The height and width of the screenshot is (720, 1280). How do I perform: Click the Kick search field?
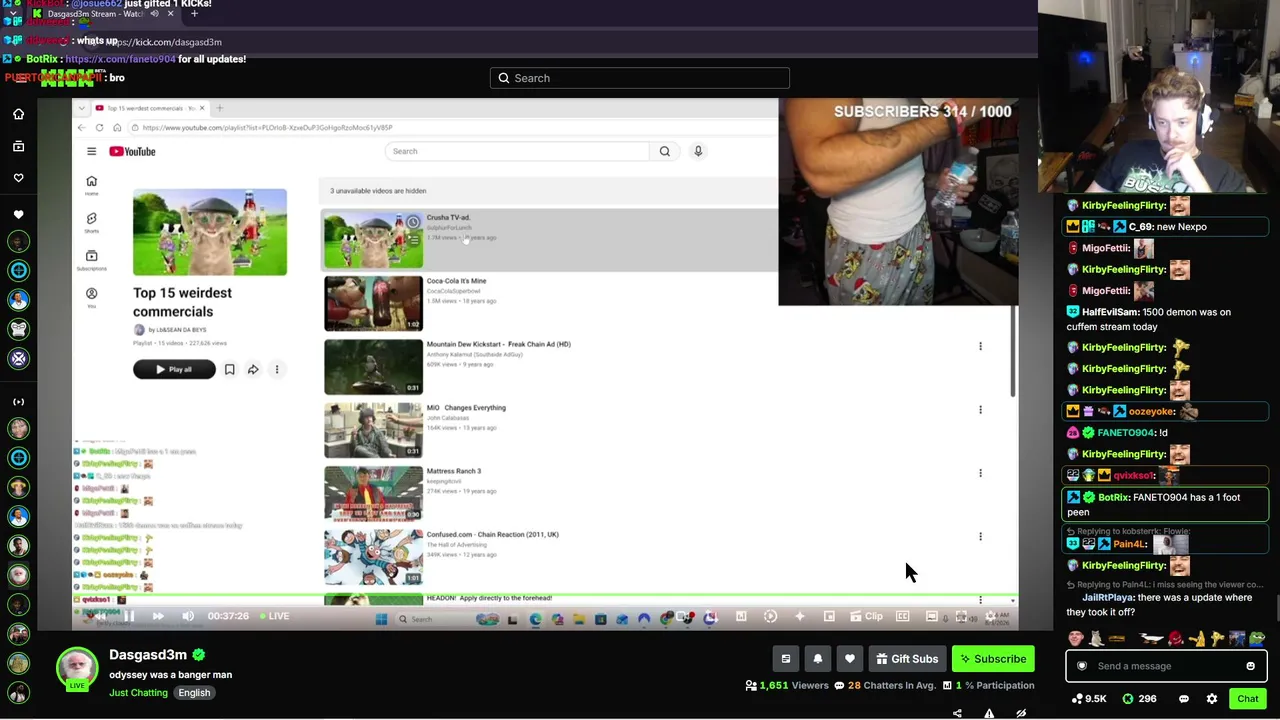point(640,78)
